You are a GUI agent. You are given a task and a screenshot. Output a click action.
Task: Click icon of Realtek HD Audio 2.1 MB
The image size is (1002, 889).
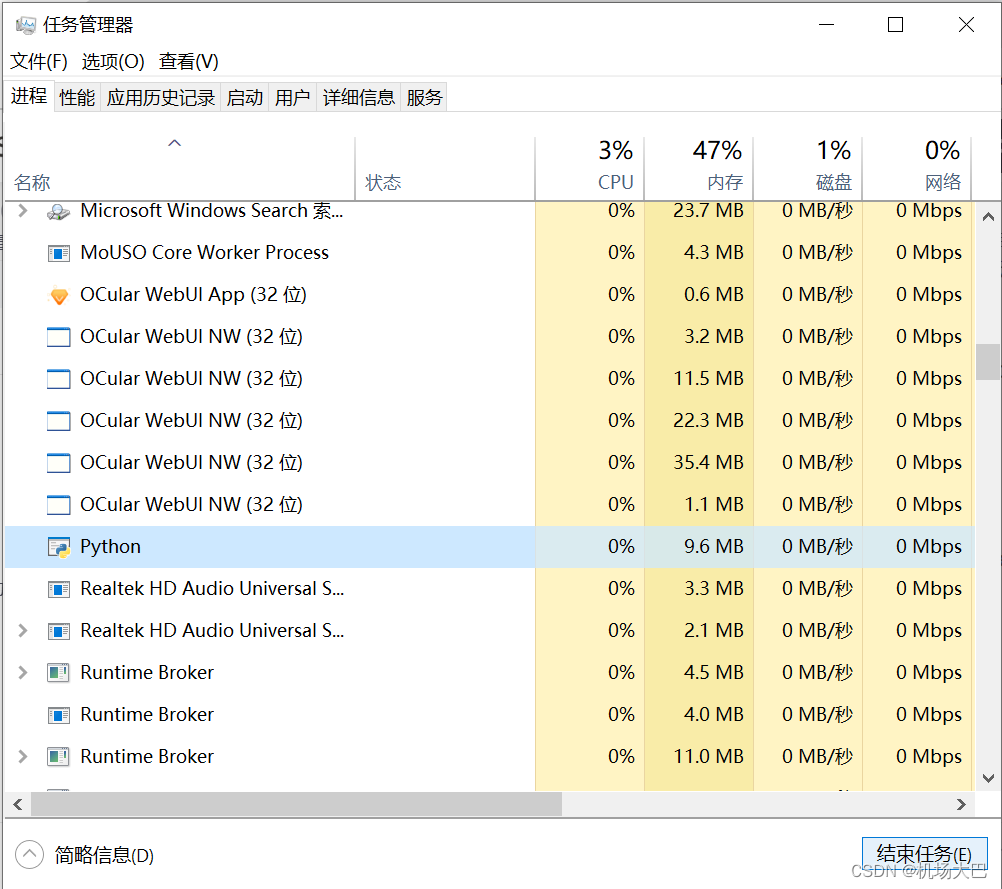[59, 631]
